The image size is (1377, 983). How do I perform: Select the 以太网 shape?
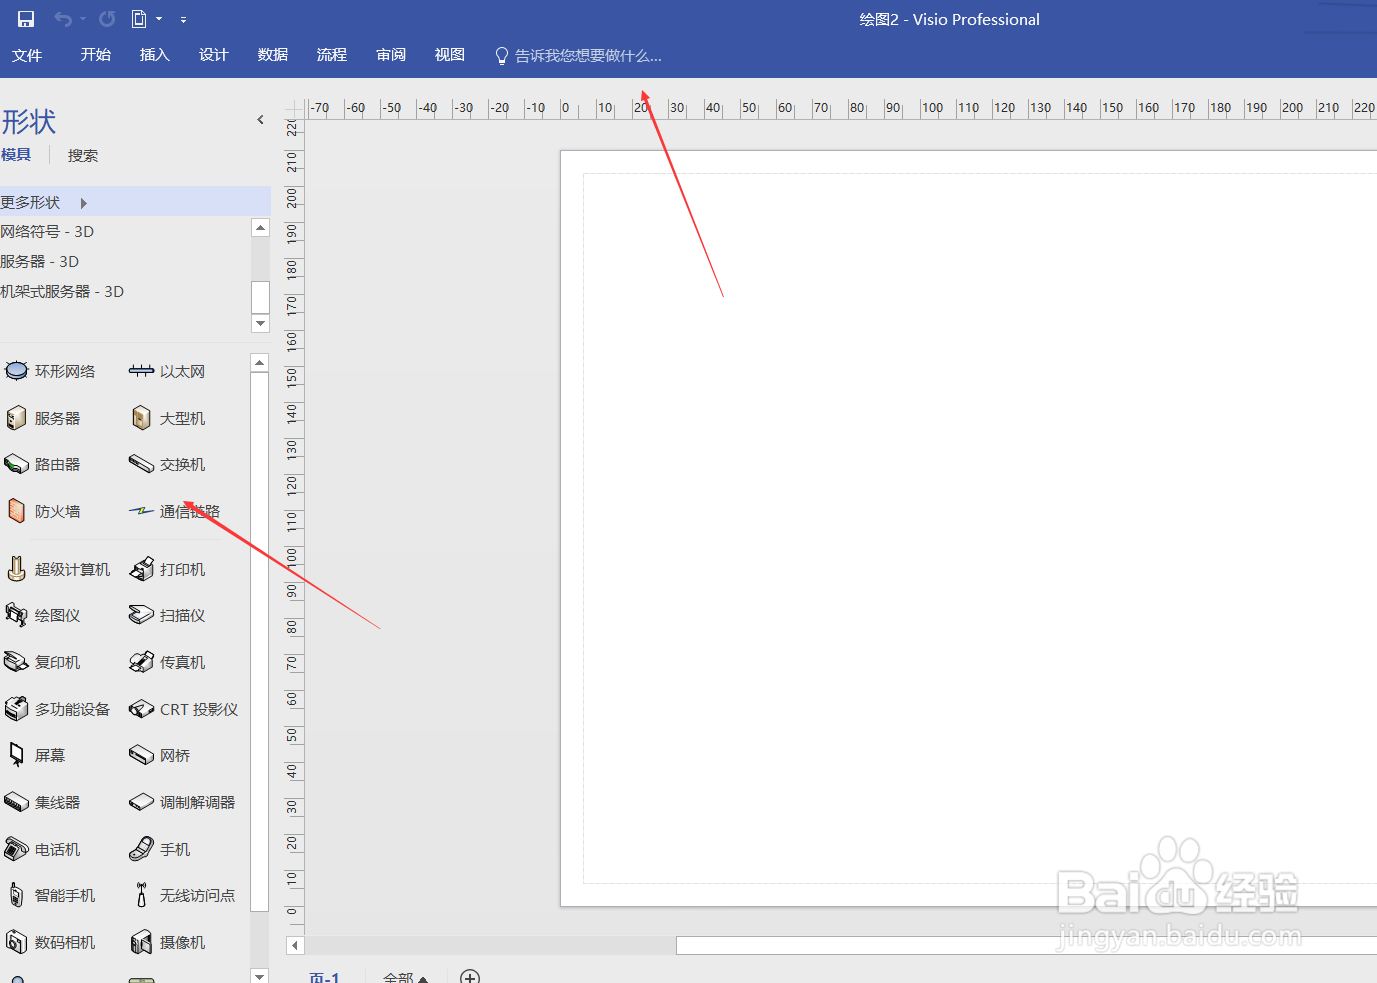click(167, 371)
